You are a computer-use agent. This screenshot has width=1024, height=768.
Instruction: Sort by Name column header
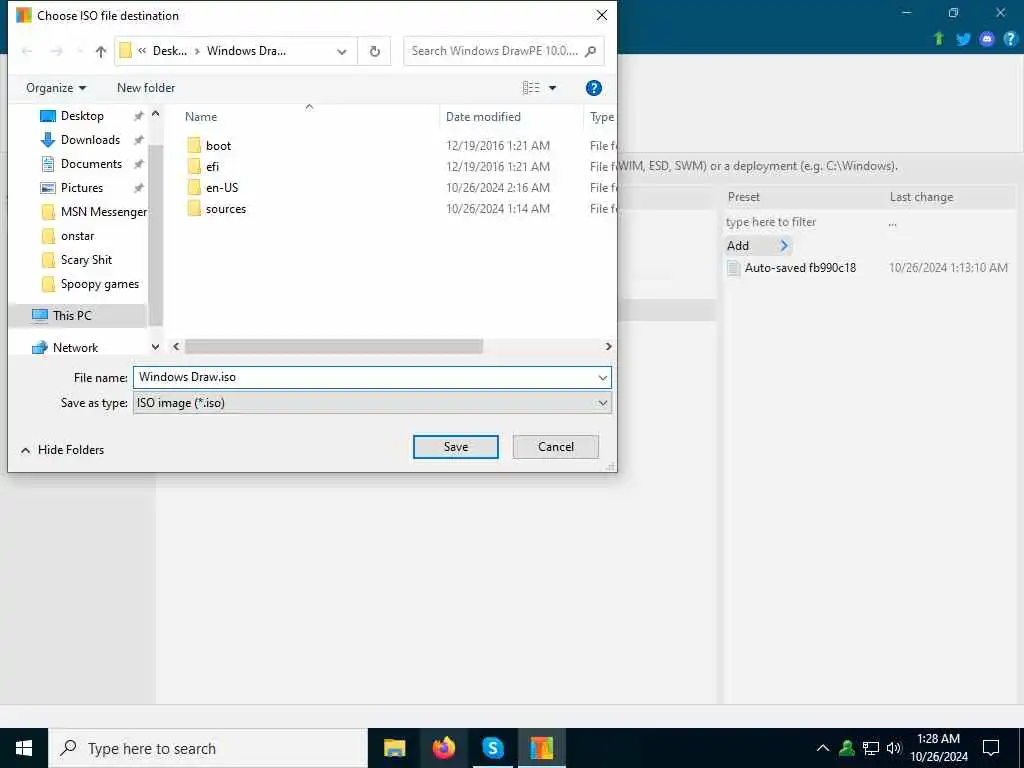[200, 117]
